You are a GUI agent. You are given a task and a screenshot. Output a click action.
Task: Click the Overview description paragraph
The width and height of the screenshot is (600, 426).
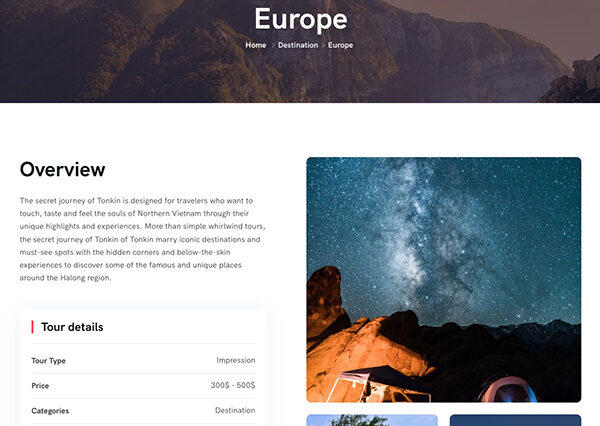pyautogui.click(x=142, y=239)
